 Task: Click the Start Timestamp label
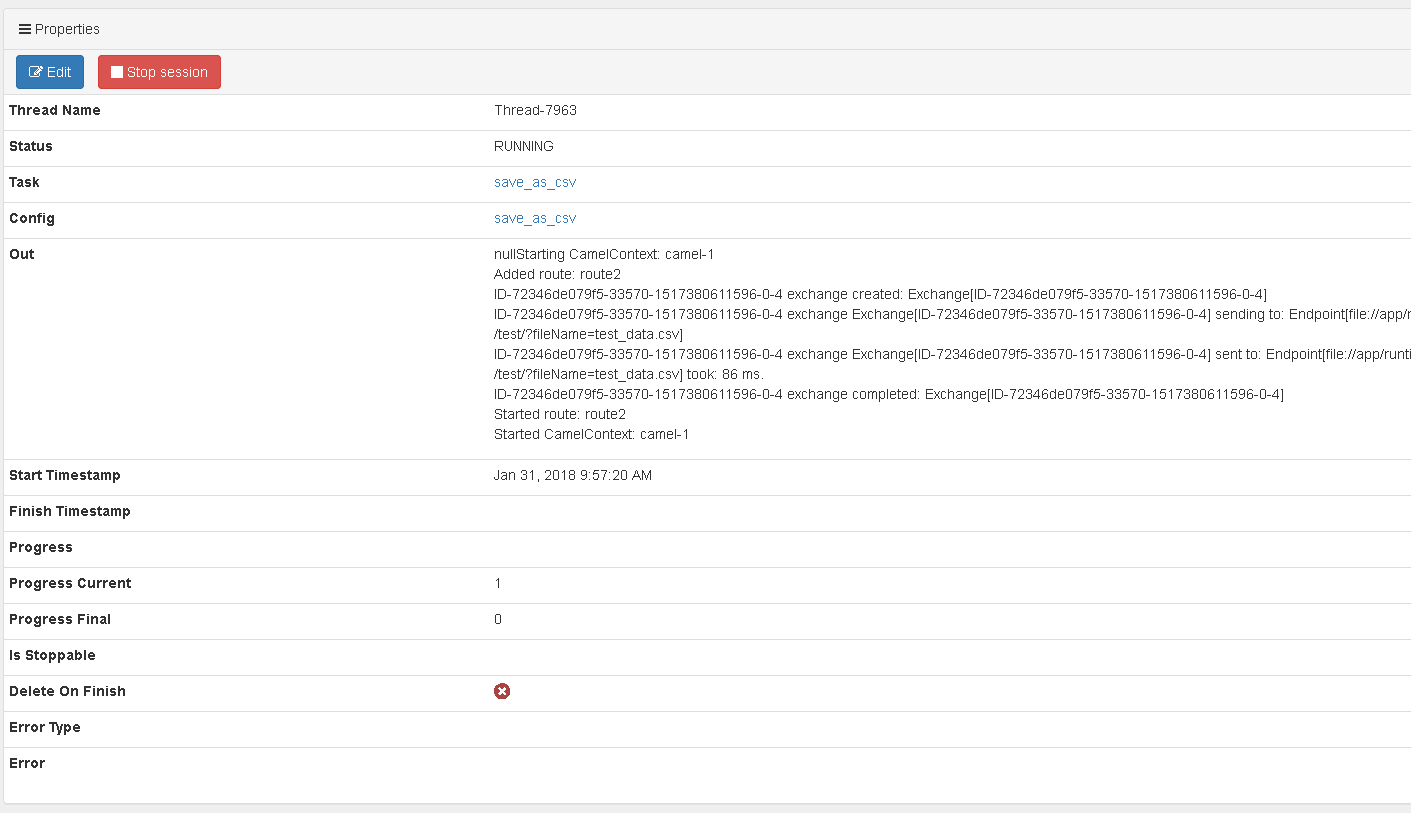(65, 475)
